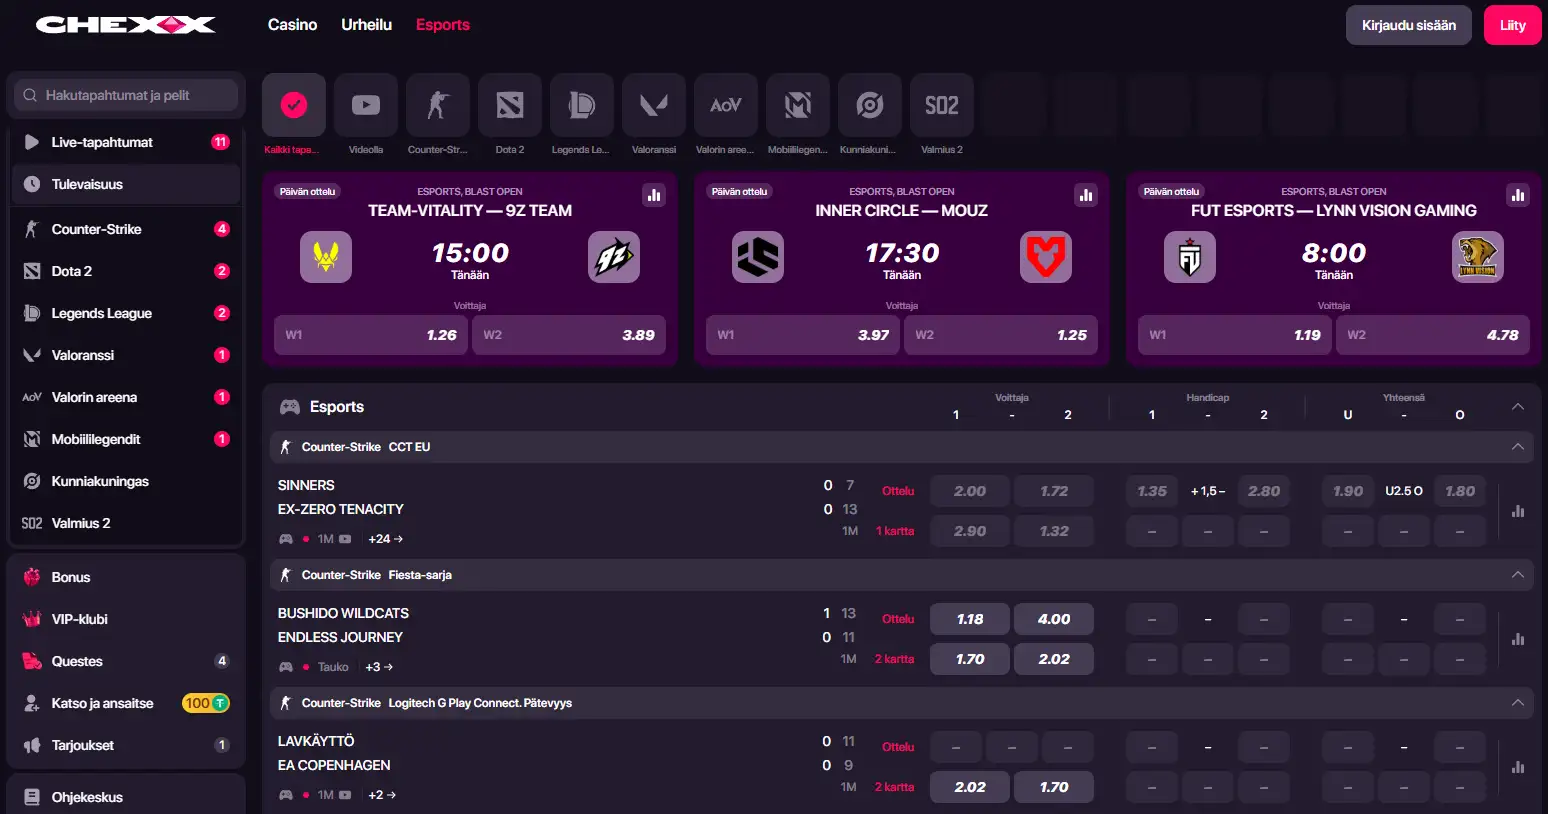Open Tulevaisuus upcoming events in sidebar

[126, 184]
